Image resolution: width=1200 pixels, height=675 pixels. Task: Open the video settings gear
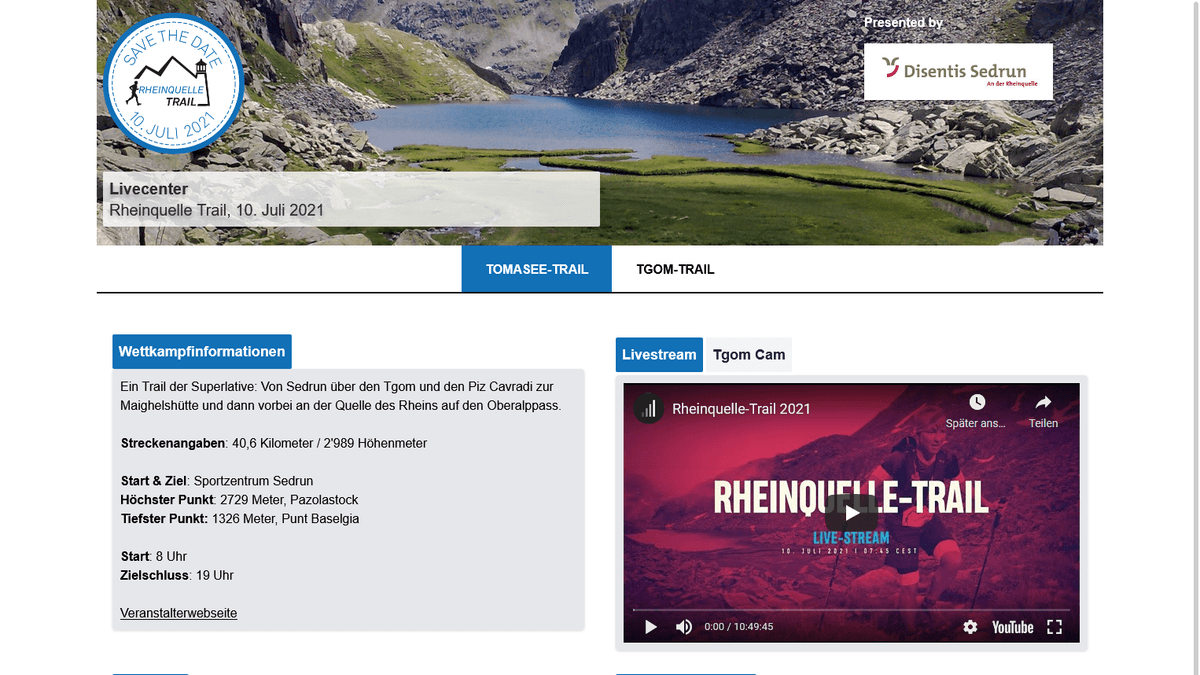[x=970, y=627]
